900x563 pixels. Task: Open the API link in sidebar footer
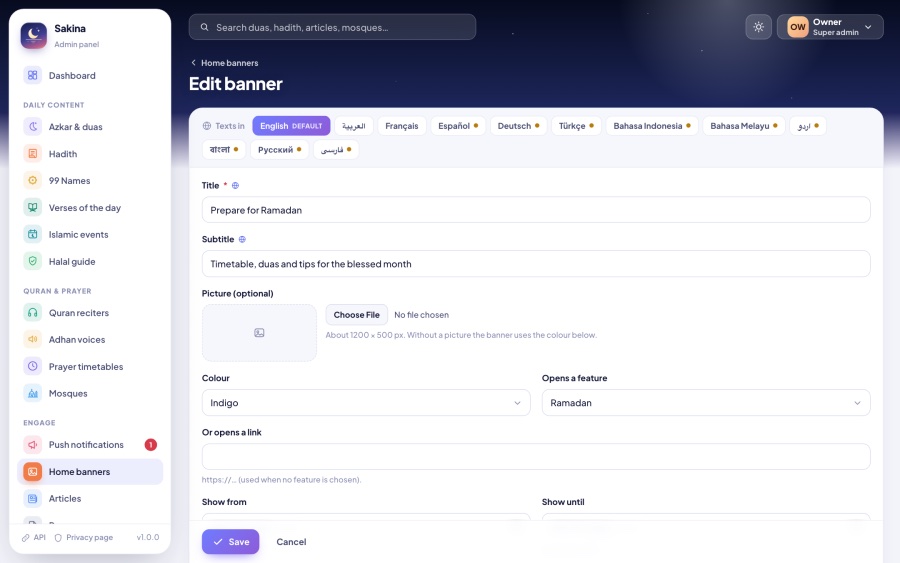[x=34, y=538]
